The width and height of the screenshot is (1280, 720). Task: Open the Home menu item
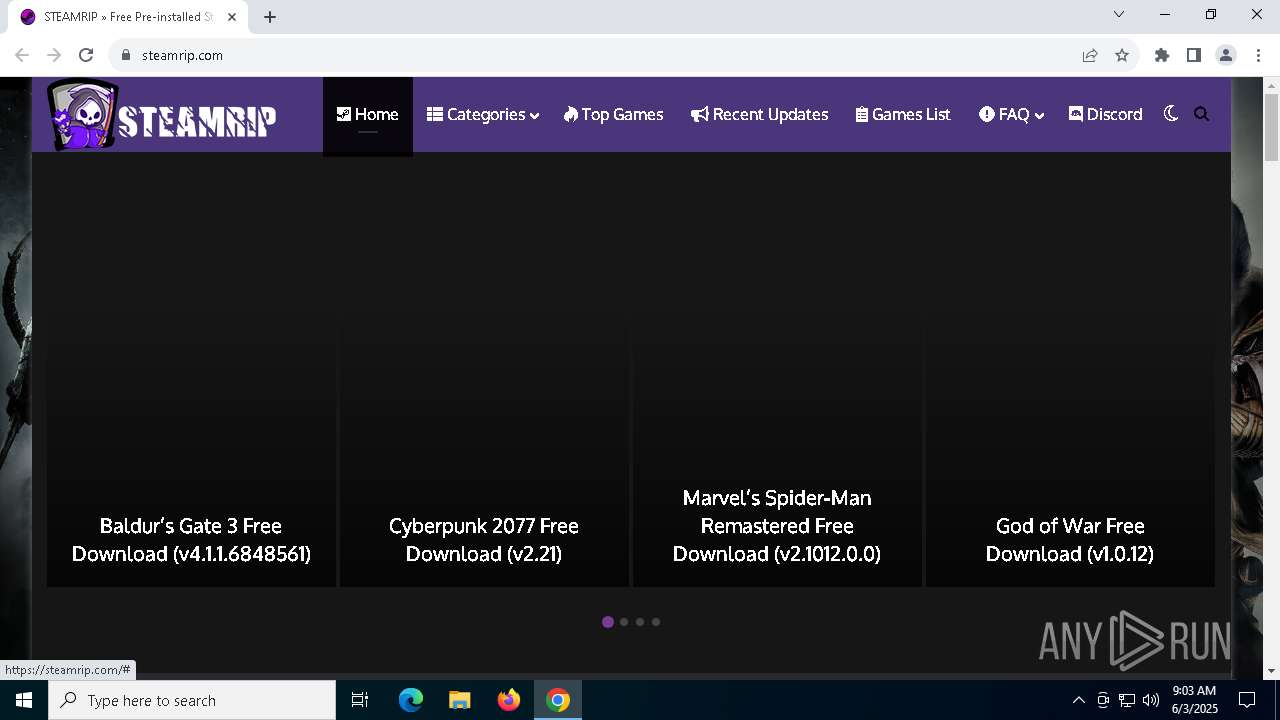tap(367, 114)
